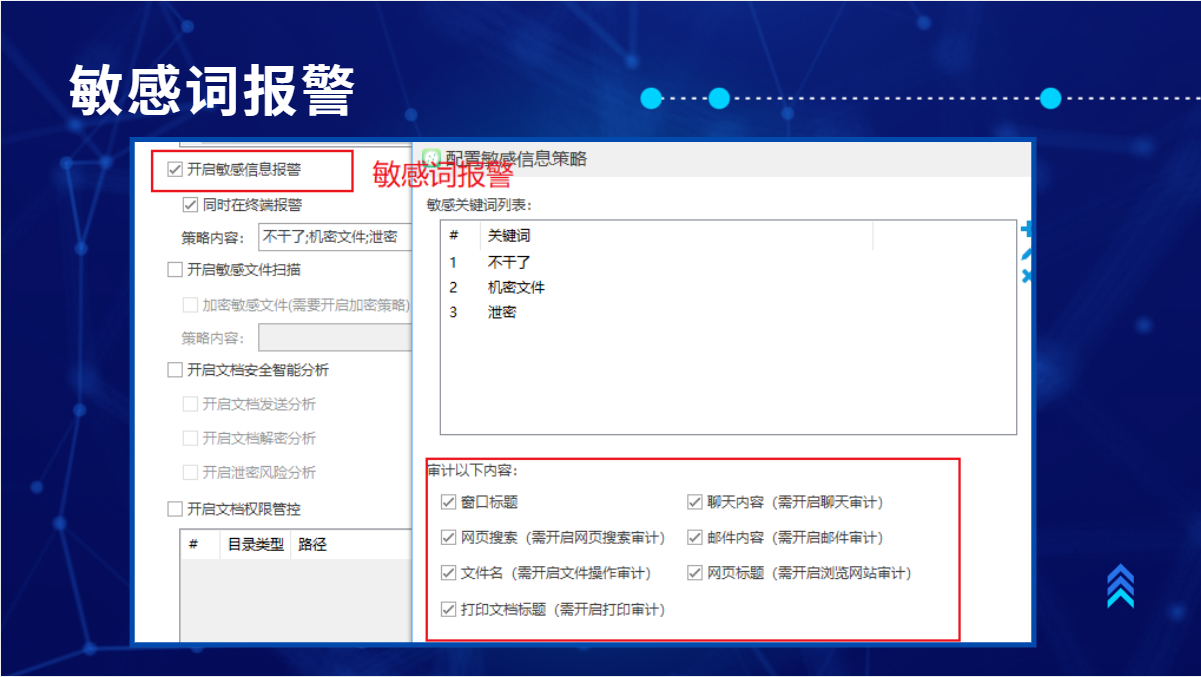
Task: Click the 关键词 column header
Action: click(x=509, y=236)
